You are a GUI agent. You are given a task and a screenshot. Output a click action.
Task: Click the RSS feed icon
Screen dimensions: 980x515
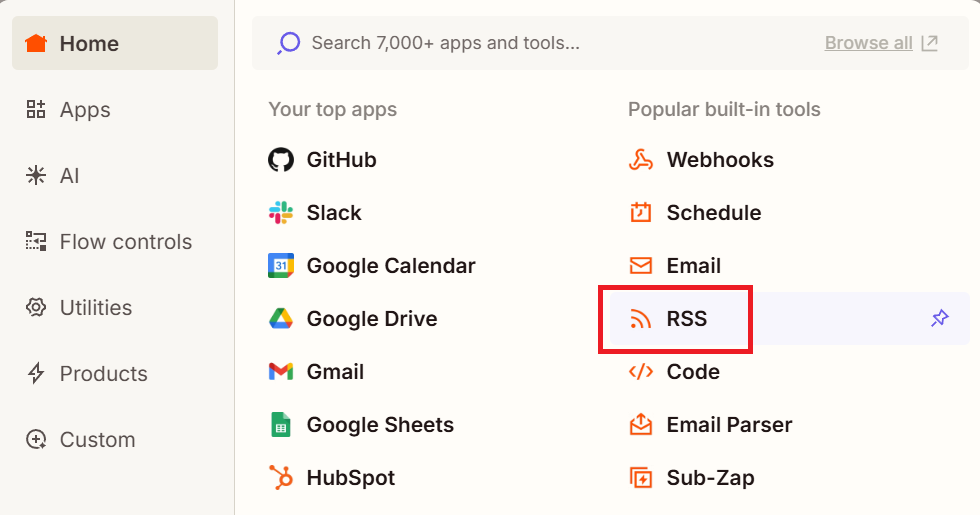pyautogui.click(x=641, y=319)
